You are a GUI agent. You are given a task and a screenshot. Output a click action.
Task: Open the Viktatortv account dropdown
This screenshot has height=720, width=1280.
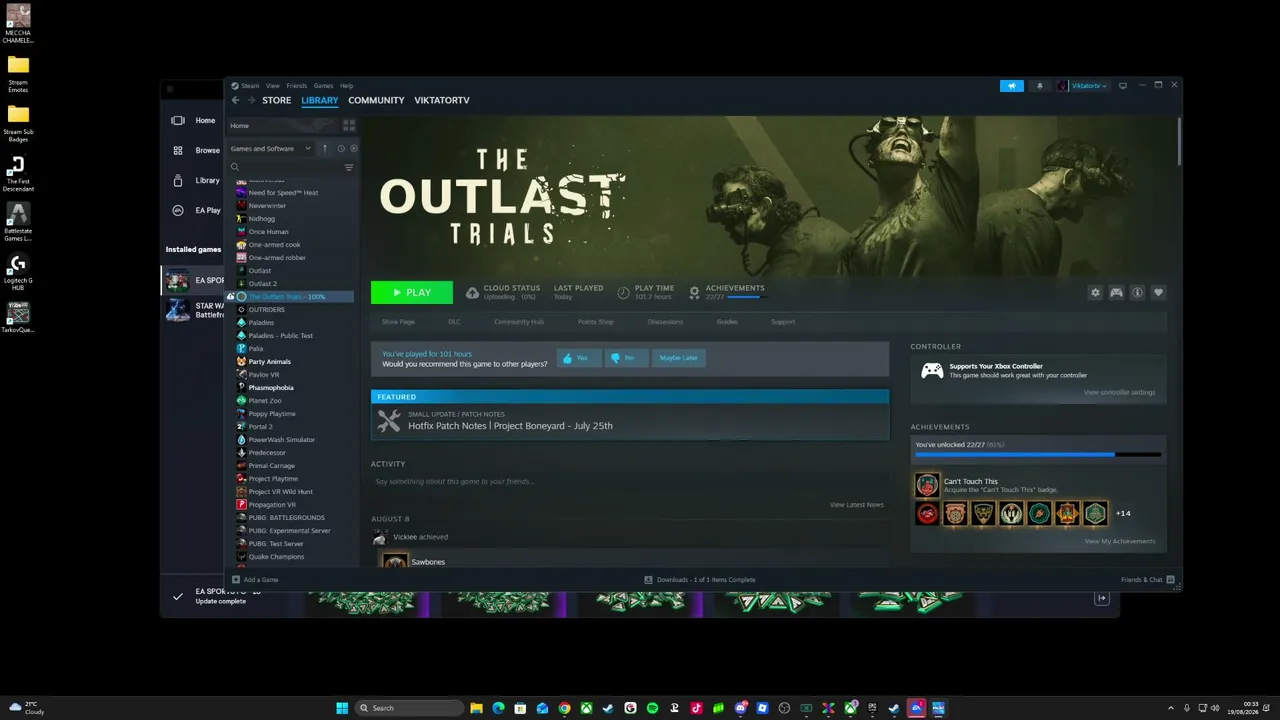click(1084, 86)
